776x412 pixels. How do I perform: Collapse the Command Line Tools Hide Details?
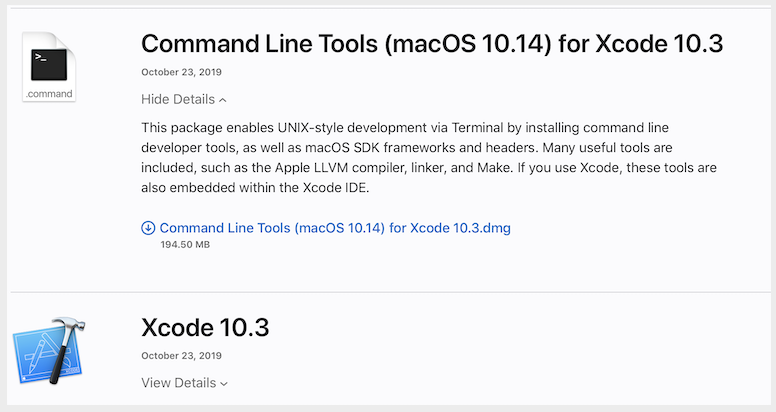pyautogui.click(x=178, y=99)
